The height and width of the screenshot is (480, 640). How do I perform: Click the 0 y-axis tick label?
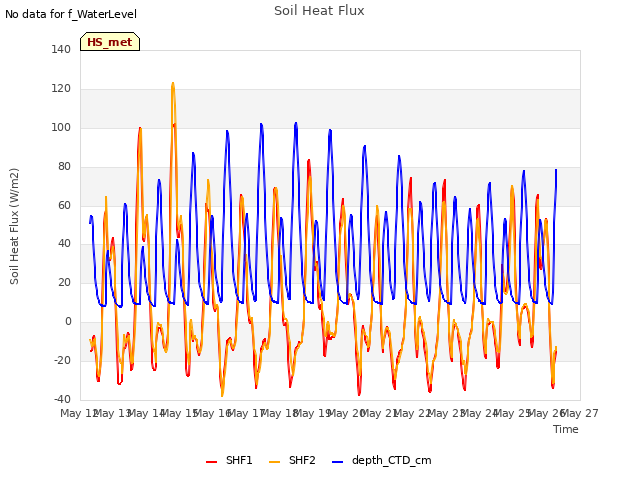(68, 322)
